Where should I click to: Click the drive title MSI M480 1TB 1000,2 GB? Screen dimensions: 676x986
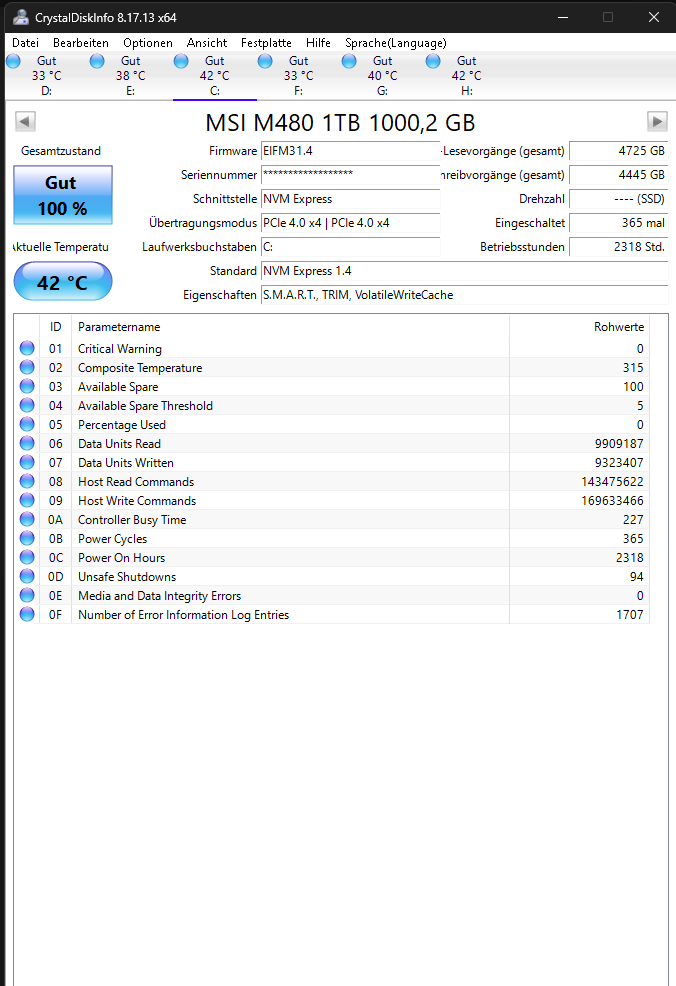click(x=340, y=123)
